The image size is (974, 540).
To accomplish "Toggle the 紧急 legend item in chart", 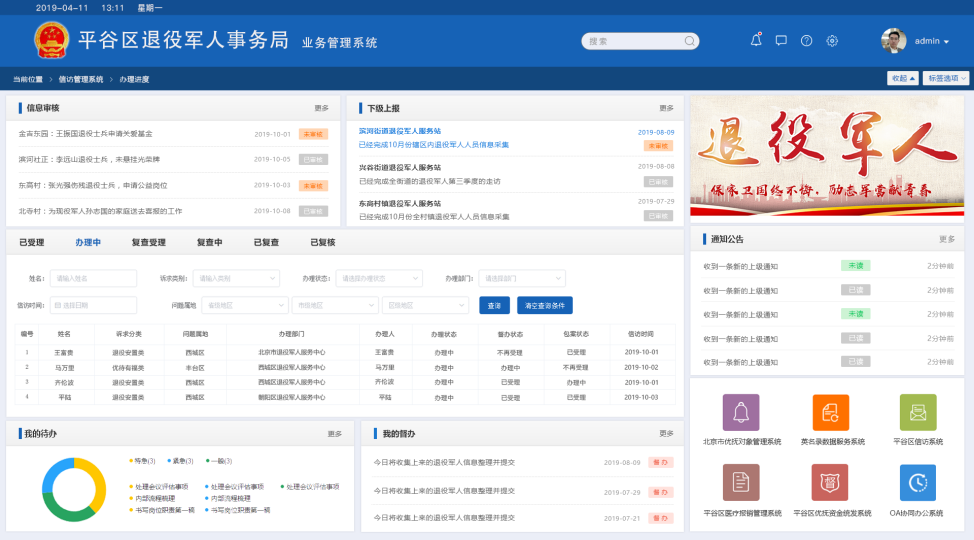I will [x=180, y=461].
